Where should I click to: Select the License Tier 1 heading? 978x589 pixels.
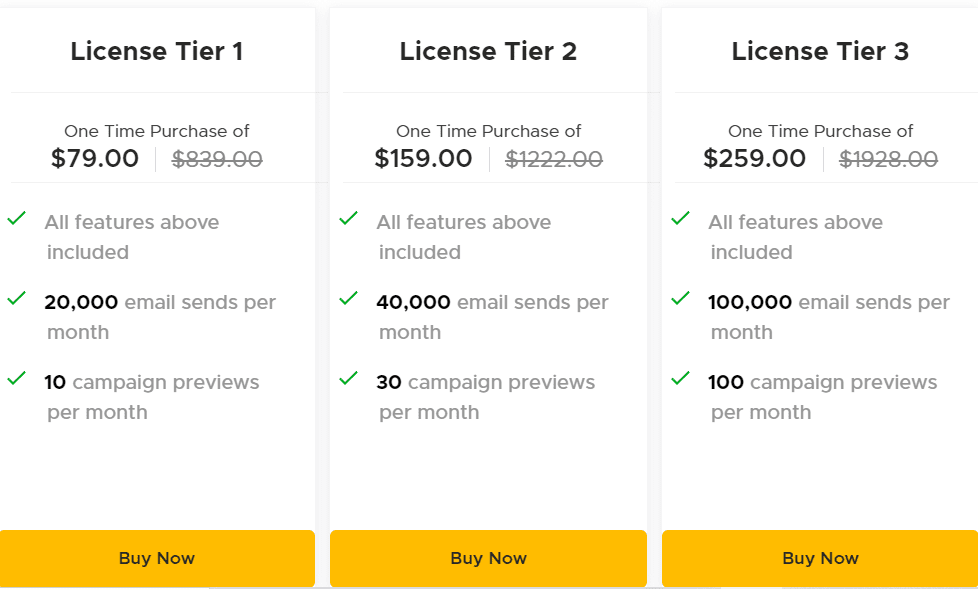157,51
